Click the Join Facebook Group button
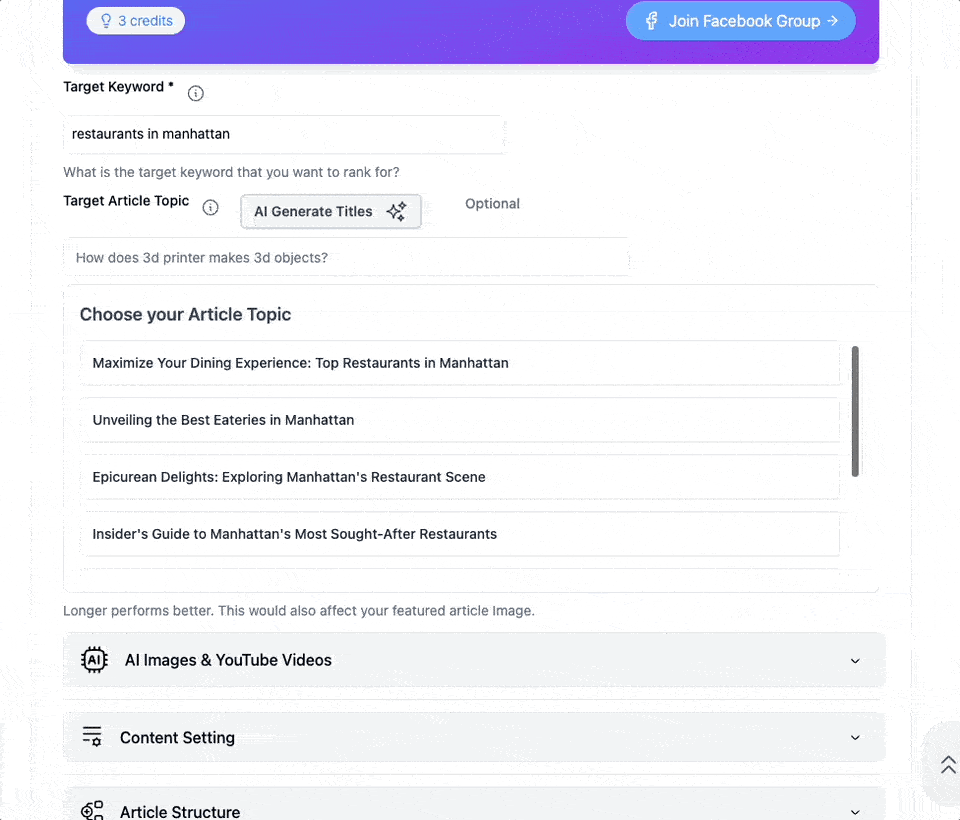960x820 pixels. pyautogui.click(x=740, y=20)
